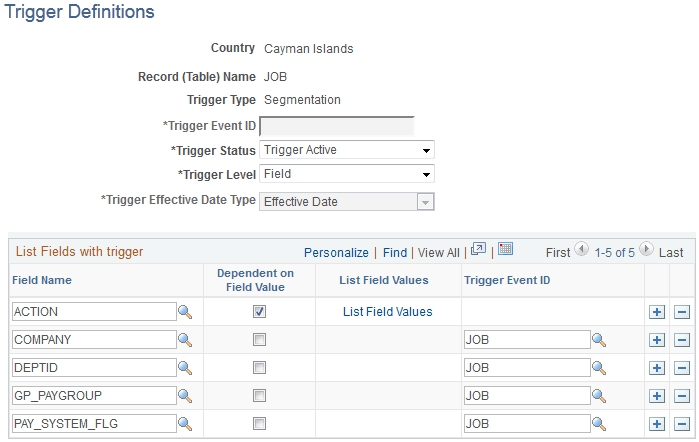Click the Trigger Event ID input field
The width and height of the screenshot is (699, 442).
coord(337,126)
